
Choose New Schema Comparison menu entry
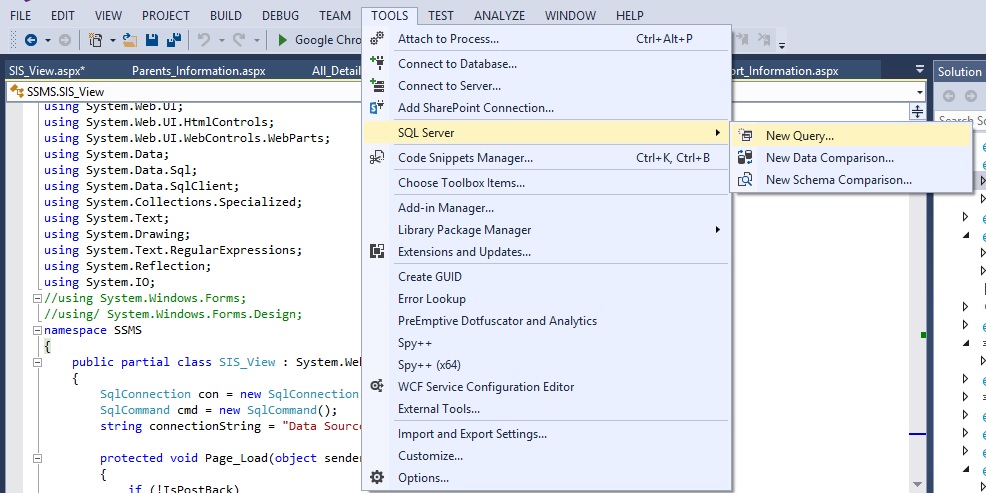(x=838, y=180)
